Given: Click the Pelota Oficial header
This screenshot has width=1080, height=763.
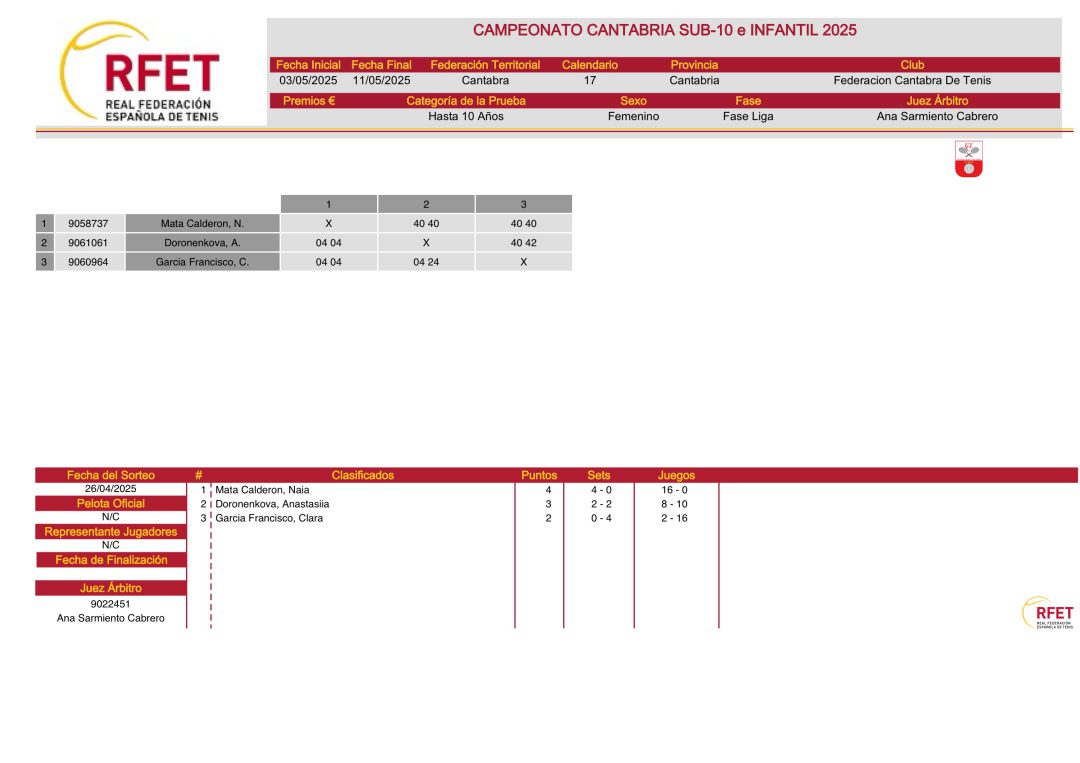Looking at the screenshot, I should tap(110, 503).
